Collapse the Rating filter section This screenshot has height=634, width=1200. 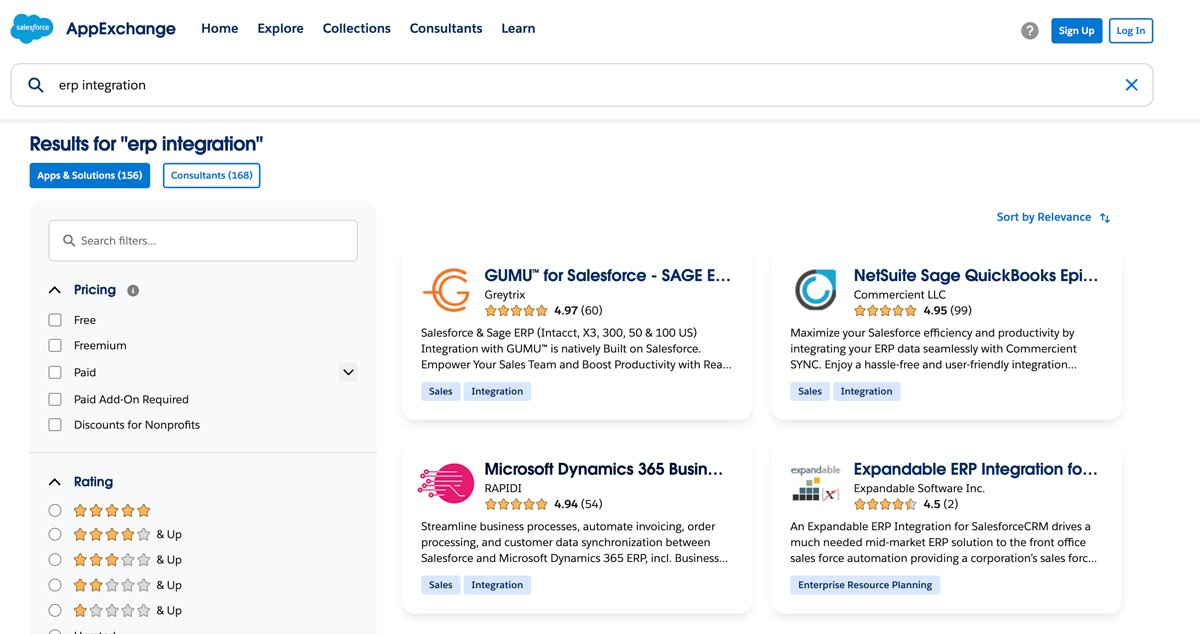pyautogui.click(x=55, y=482)
